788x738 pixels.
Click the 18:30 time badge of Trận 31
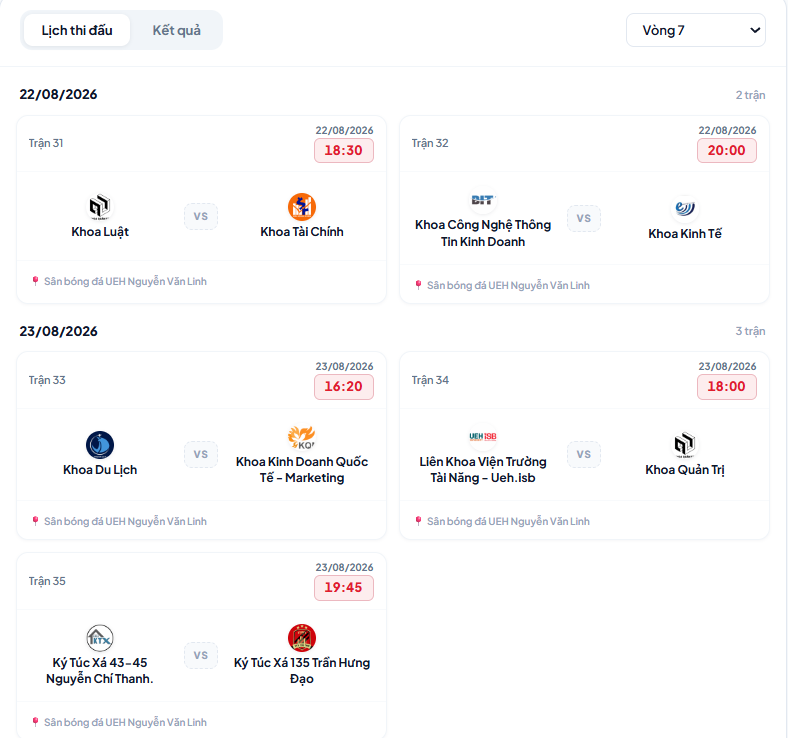[344, 150]
